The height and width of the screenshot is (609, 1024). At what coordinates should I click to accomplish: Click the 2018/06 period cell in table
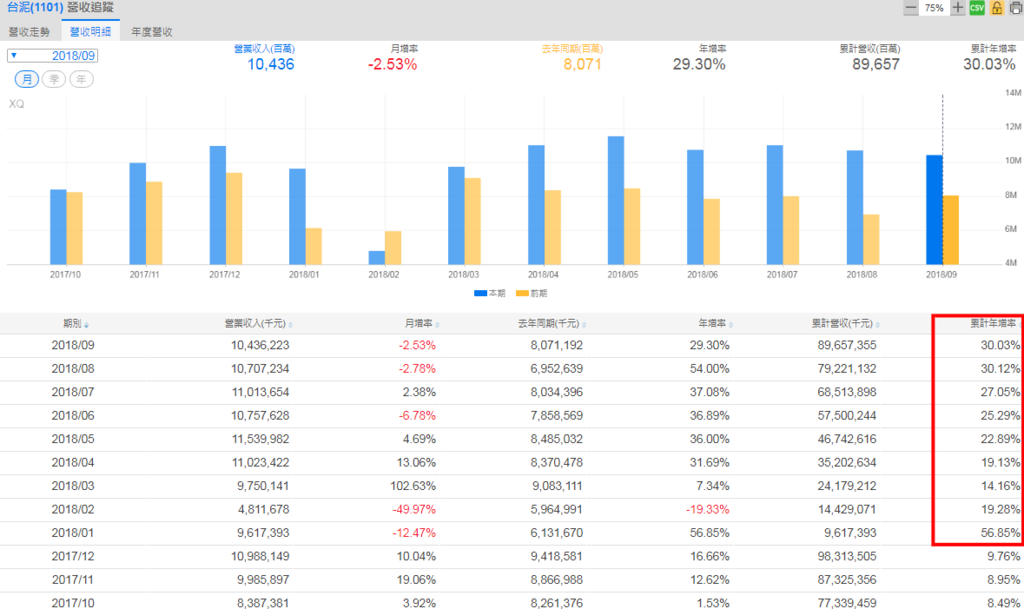(73, 416)
